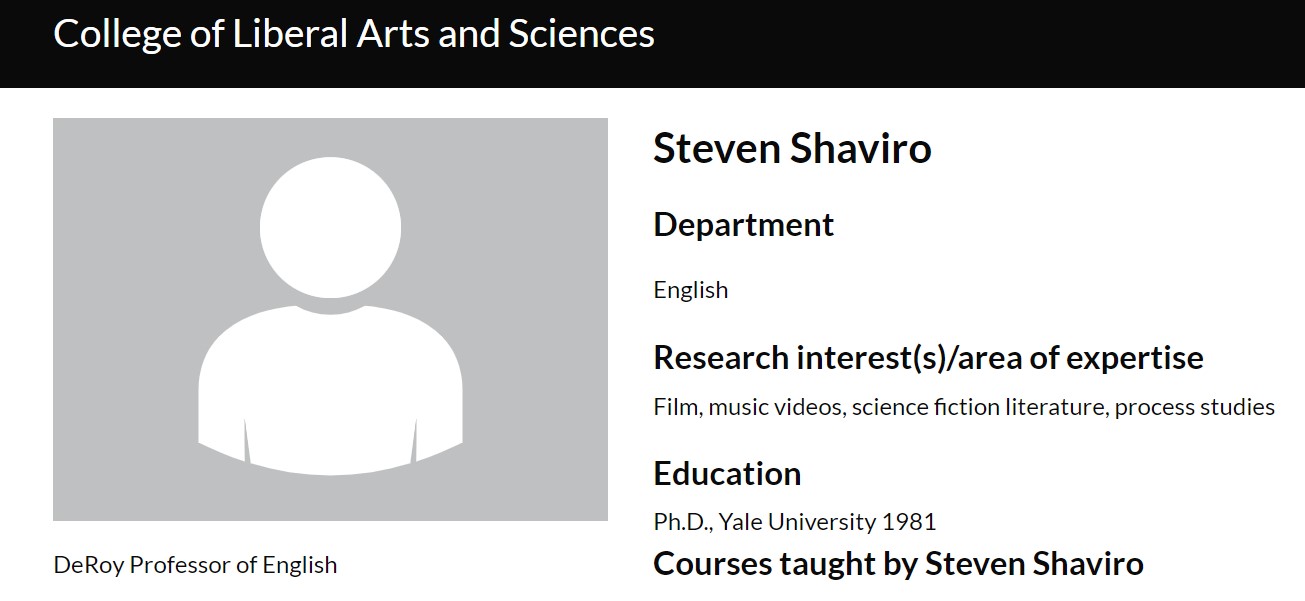Click the science fiction literature text

tap(978, 407)
